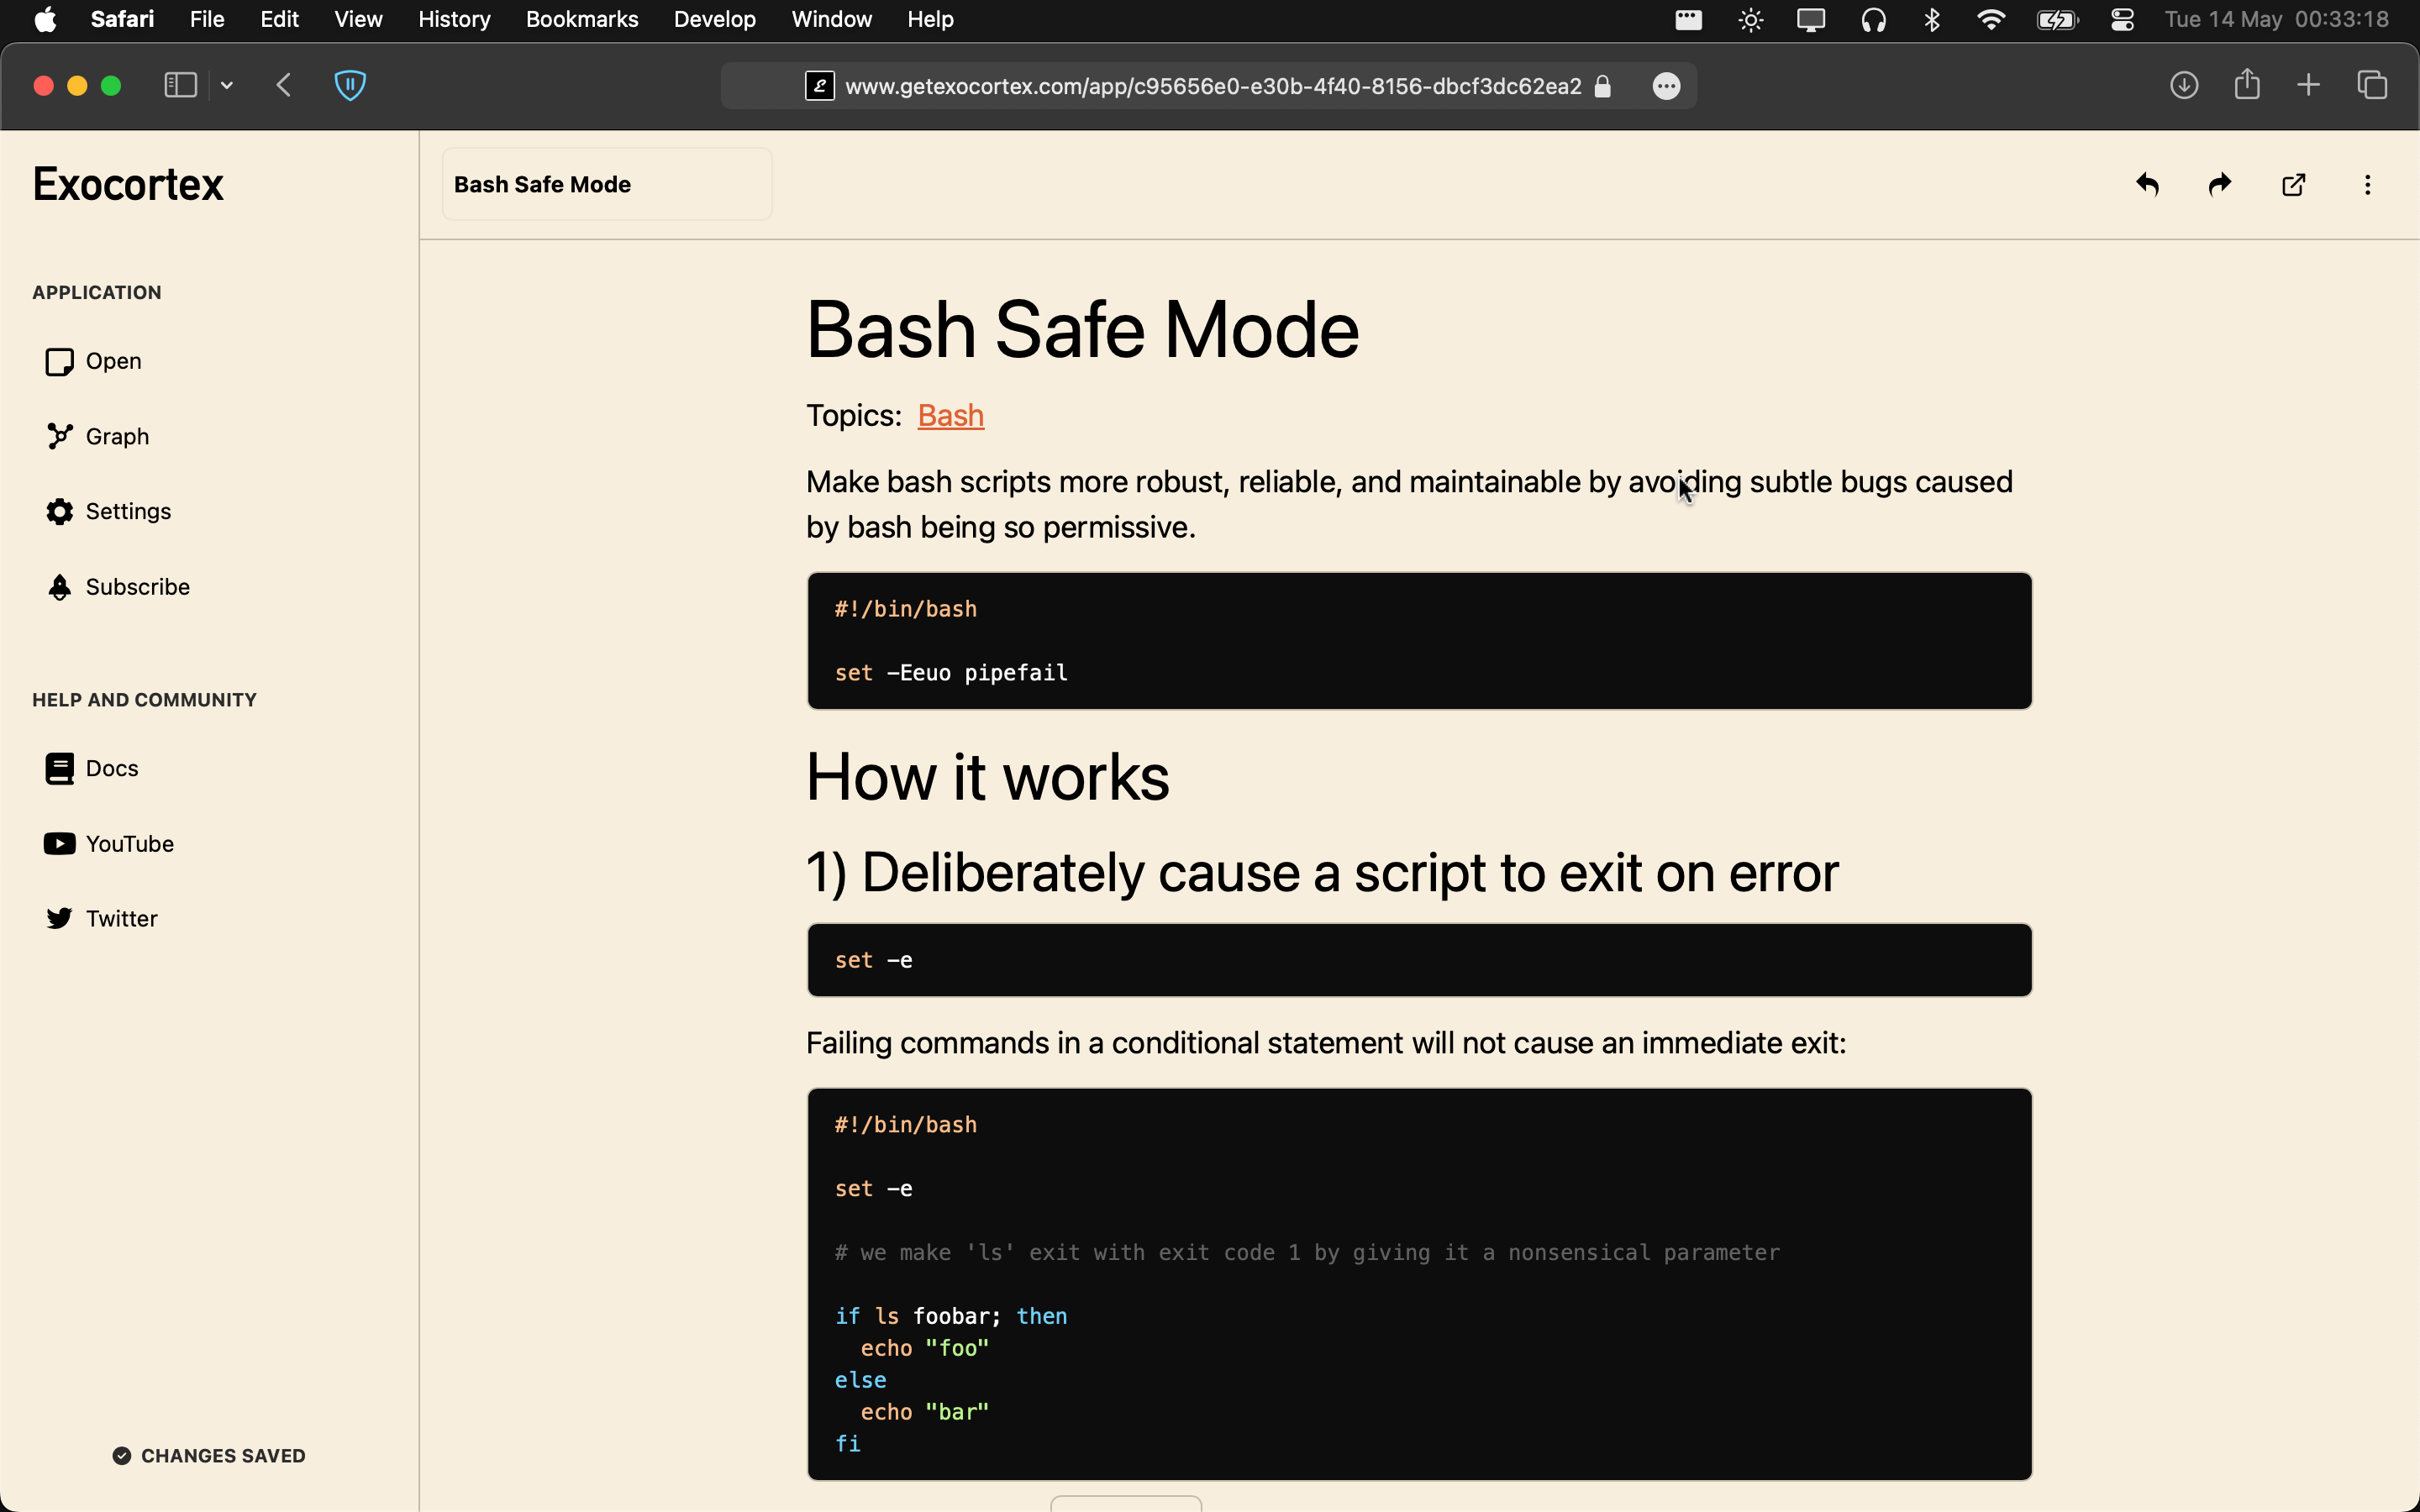The height and width of the screenshot is (1512, 2420).
Task: Click the Exocortex logo title
Action: (x=128, y=184)
